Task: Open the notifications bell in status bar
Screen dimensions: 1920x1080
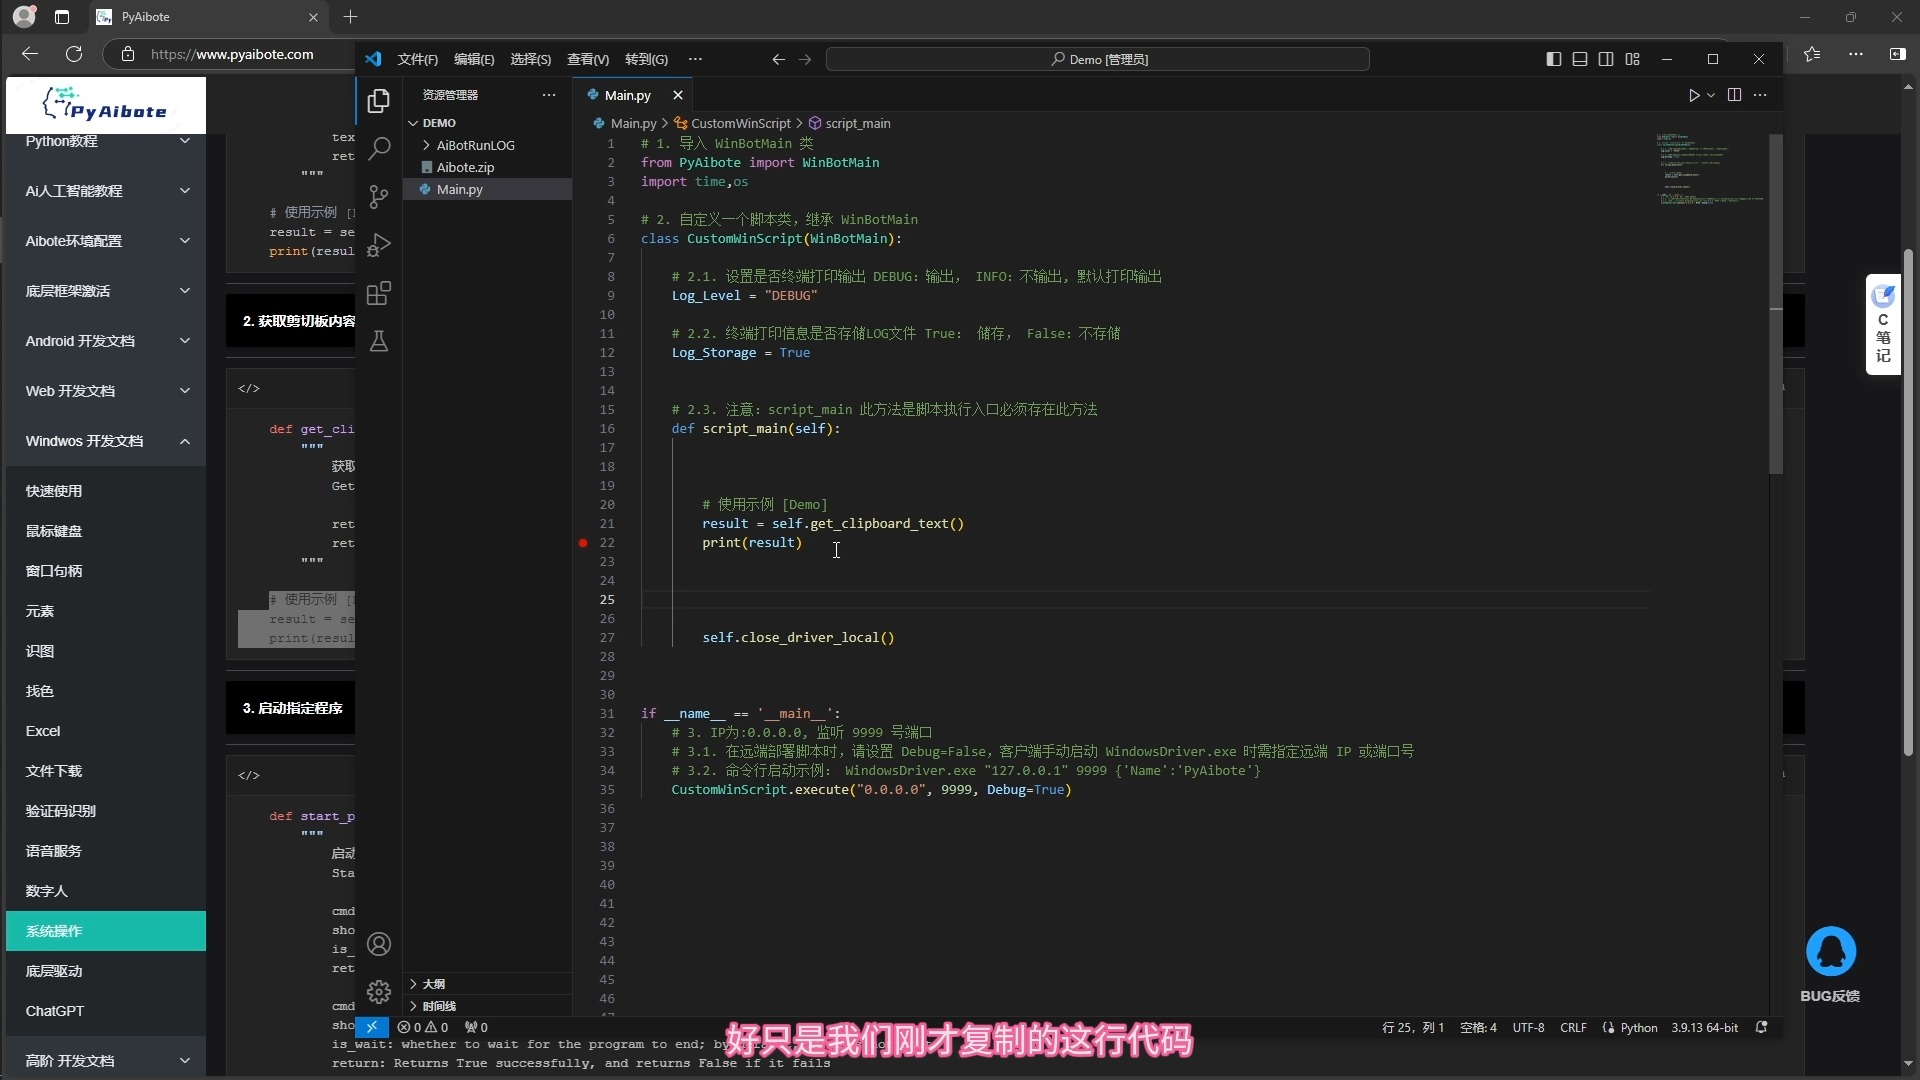Action: [x=1761, y=1027]
